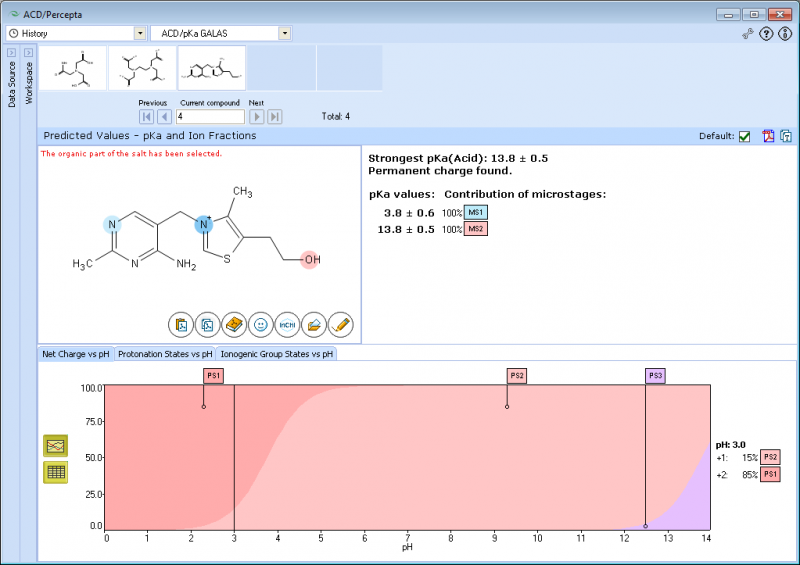Click copy results icon beside PDF icon
The width and height of the screenshot is (800, 565).
point(786,136)
